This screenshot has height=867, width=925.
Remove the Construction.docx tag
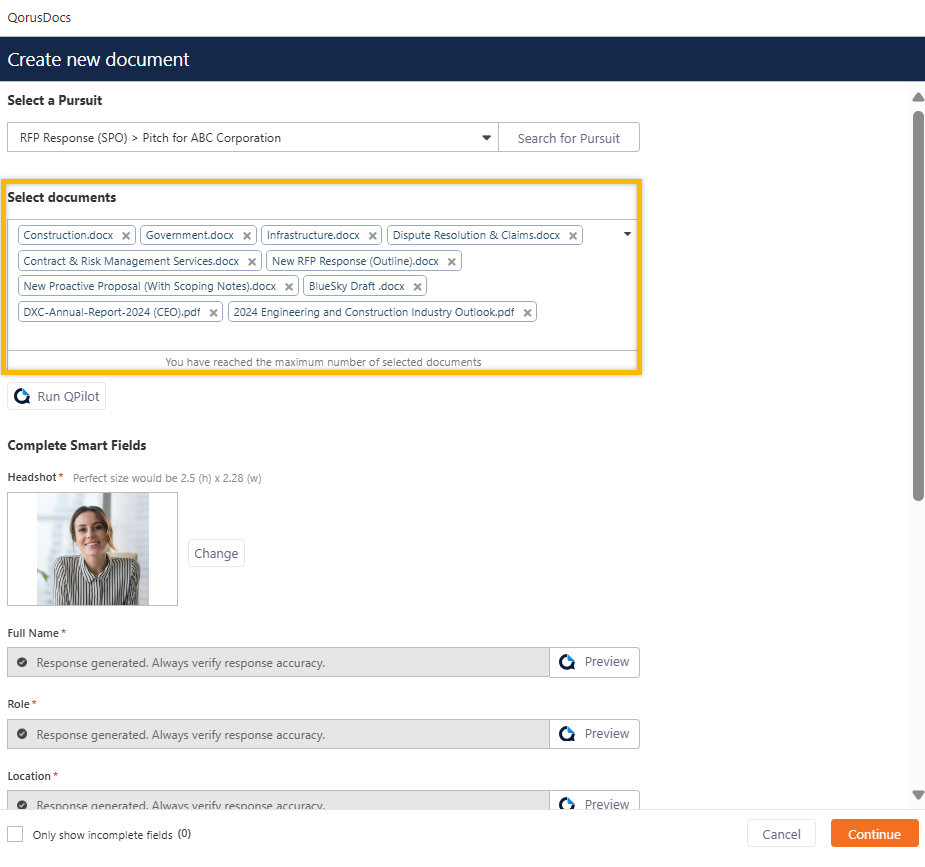[126, 236]
